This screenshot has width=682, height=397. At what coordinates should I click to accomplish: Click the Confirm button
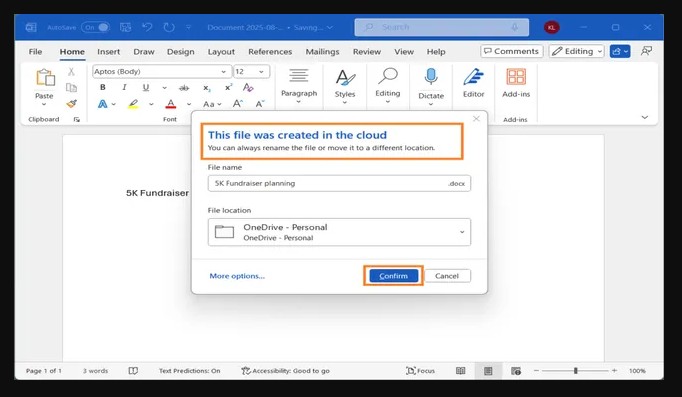(x=394, y=276)
